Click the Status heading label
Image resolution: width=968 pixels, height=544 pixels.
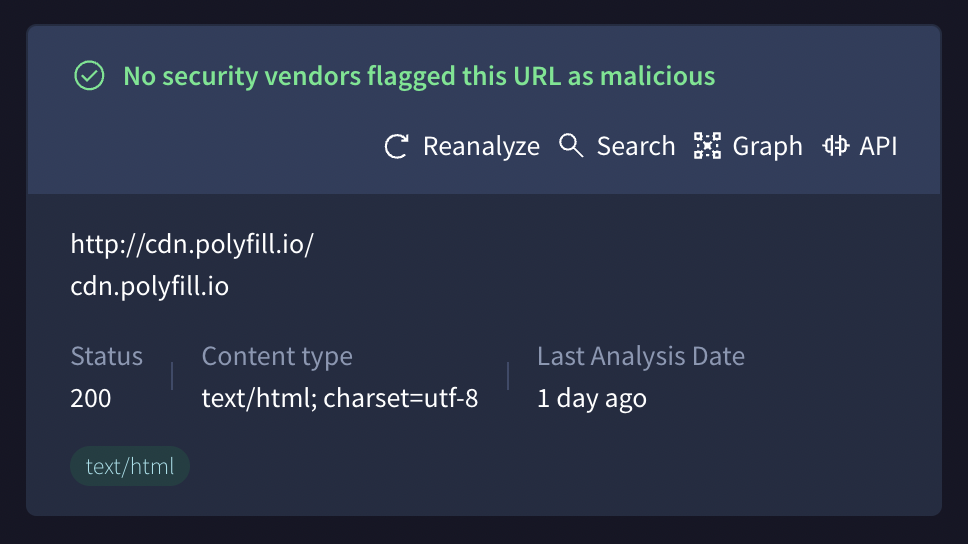[x=106, y=356]
